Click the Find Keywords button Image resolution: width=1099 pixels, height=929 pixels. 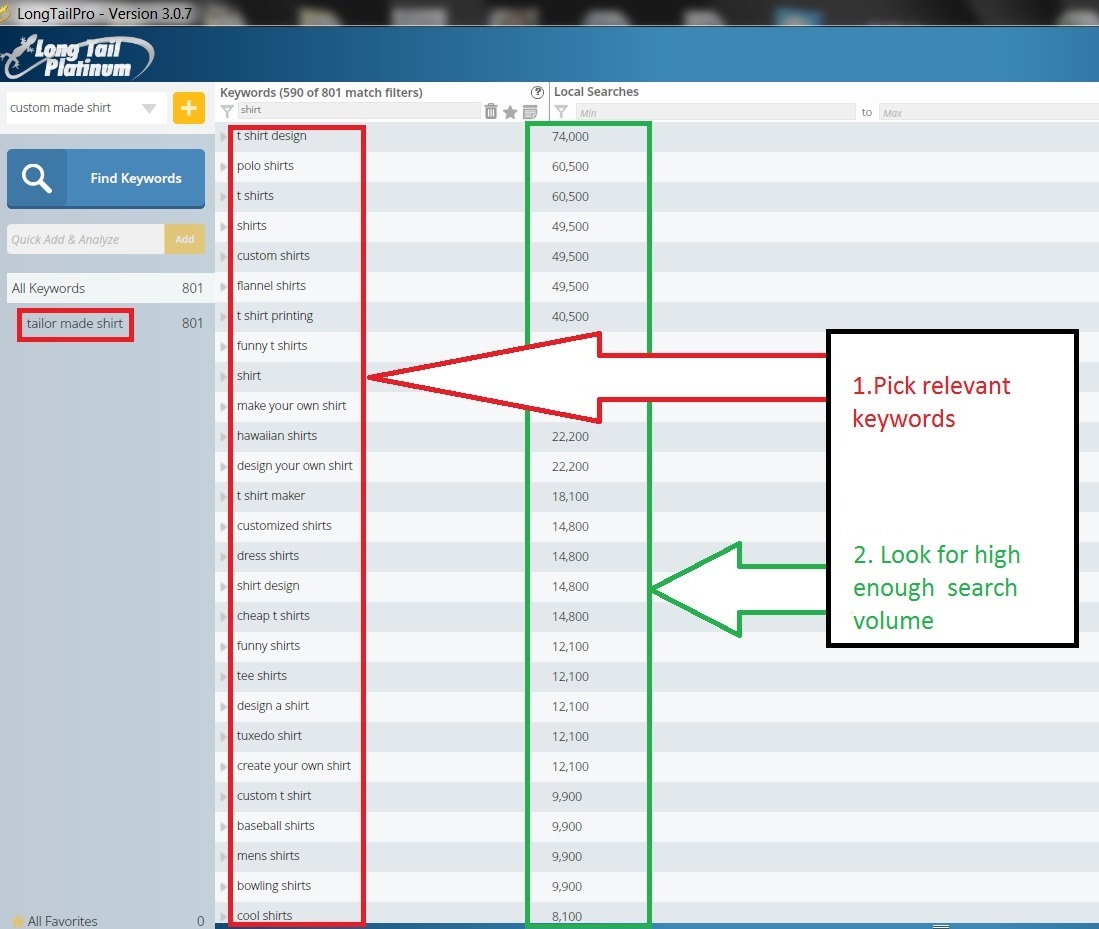tap(106, 178)
